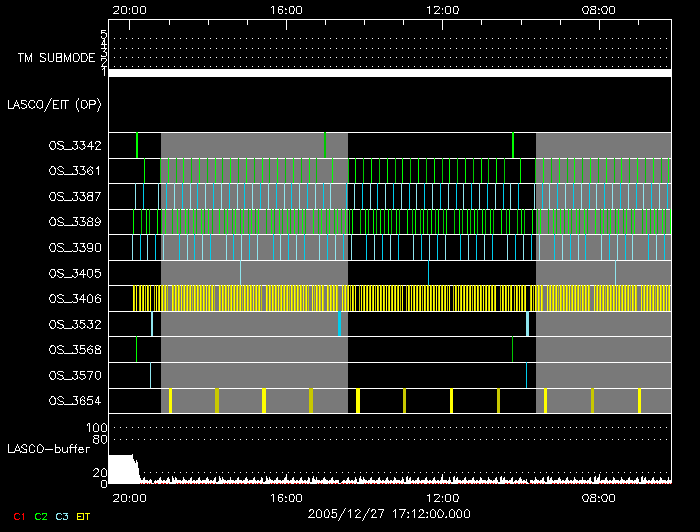
Task: Click the 2005/12/27 17:12:00.000 timestamp
Action: (387, 513)
